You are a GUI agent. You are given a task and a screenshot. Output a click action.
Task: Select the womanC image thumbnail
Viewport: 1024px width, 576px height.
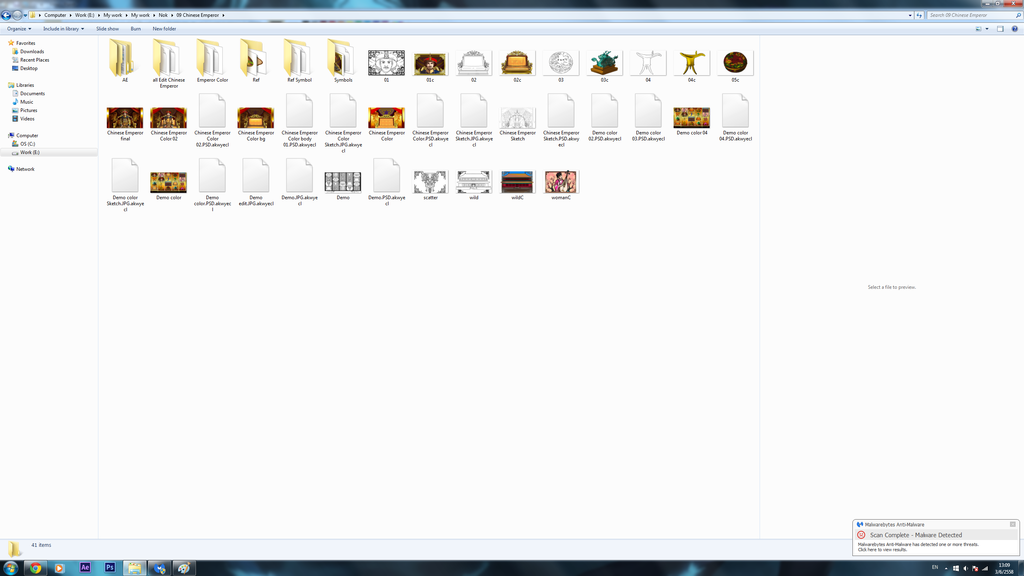561,184
